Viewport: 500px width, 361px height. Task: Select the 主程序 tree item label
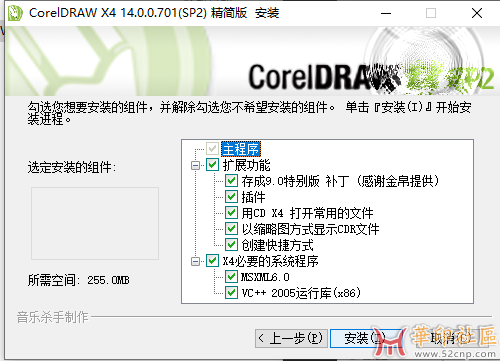(241, 149)
